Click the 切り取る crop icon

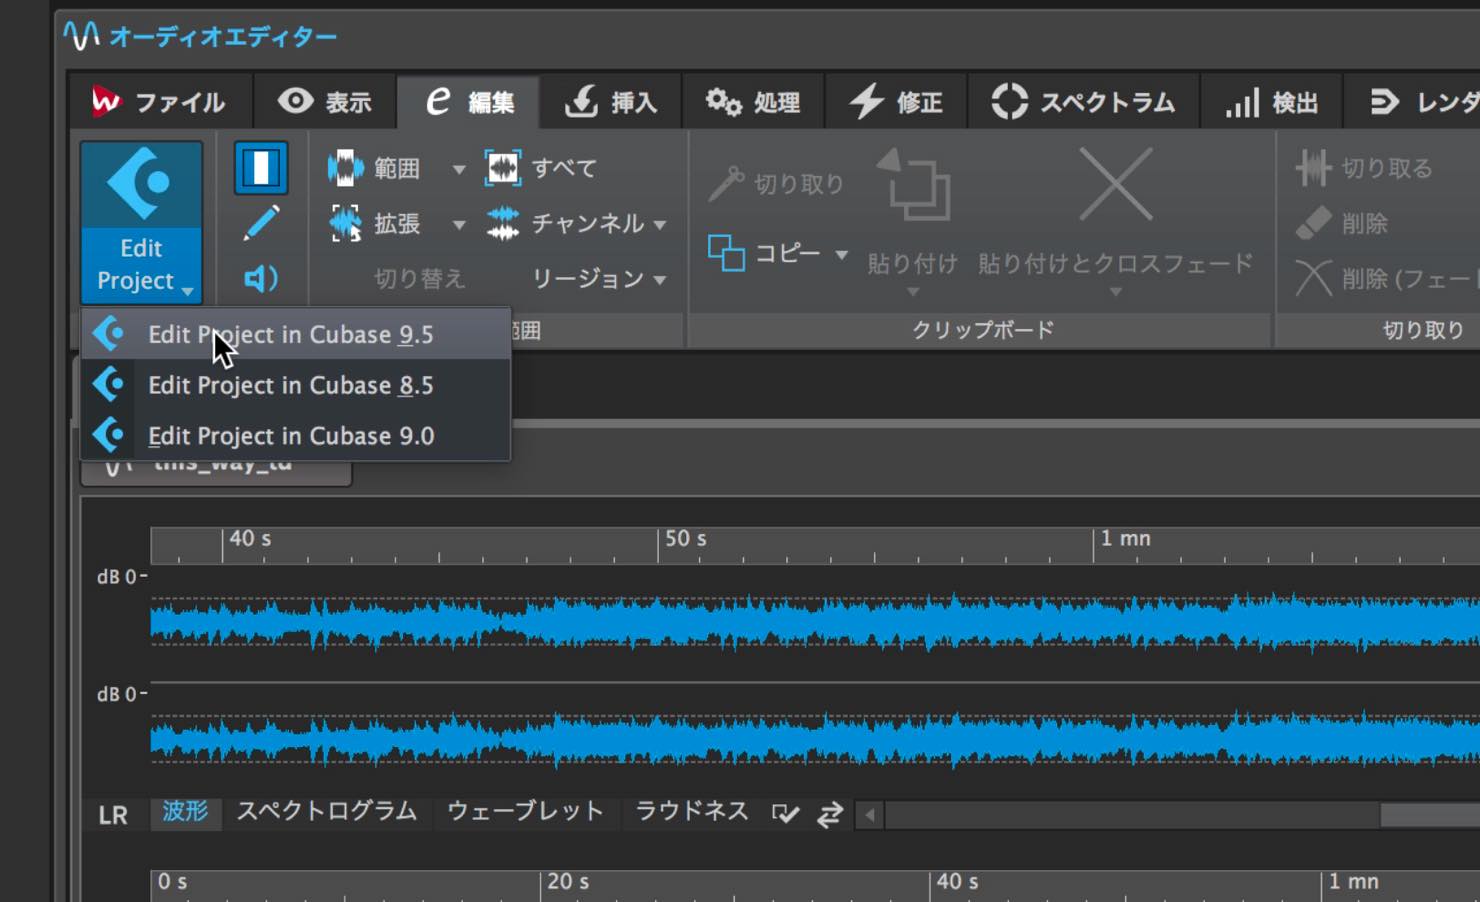pos(1313,168)
